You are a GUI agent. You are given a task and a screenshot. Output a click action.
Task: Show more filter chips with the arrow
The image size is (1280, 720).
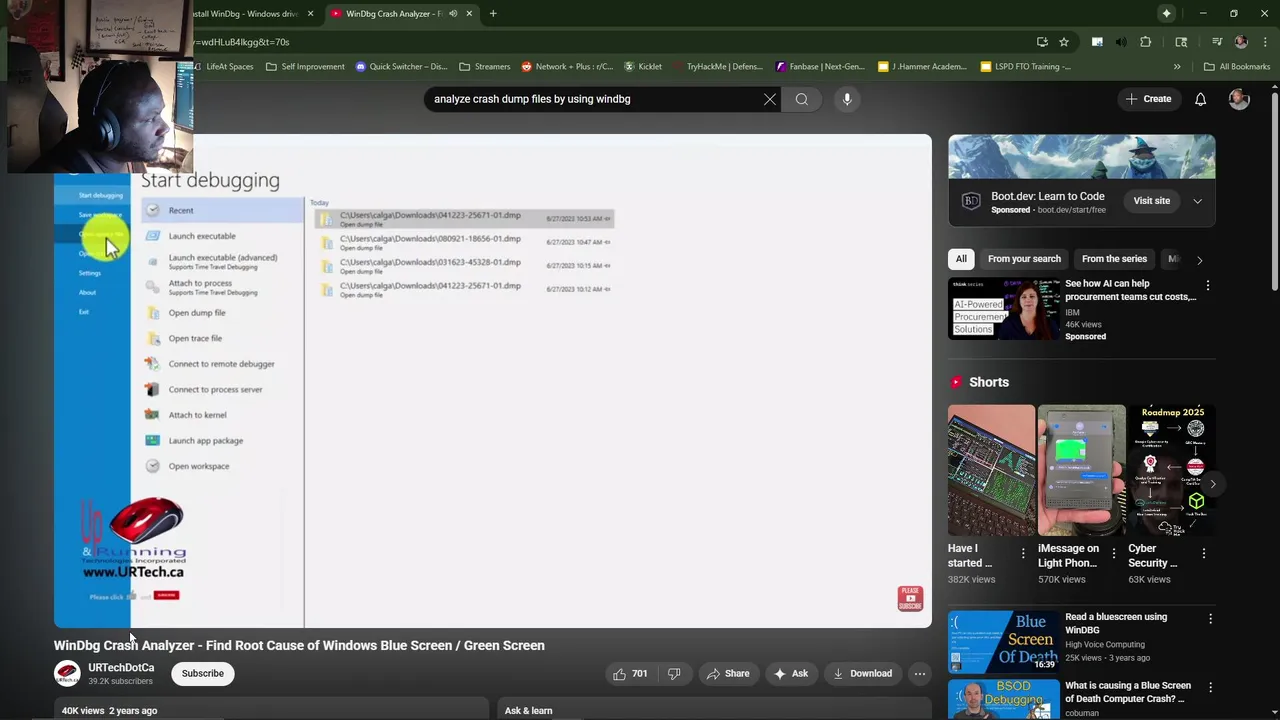pos(1200,260)
